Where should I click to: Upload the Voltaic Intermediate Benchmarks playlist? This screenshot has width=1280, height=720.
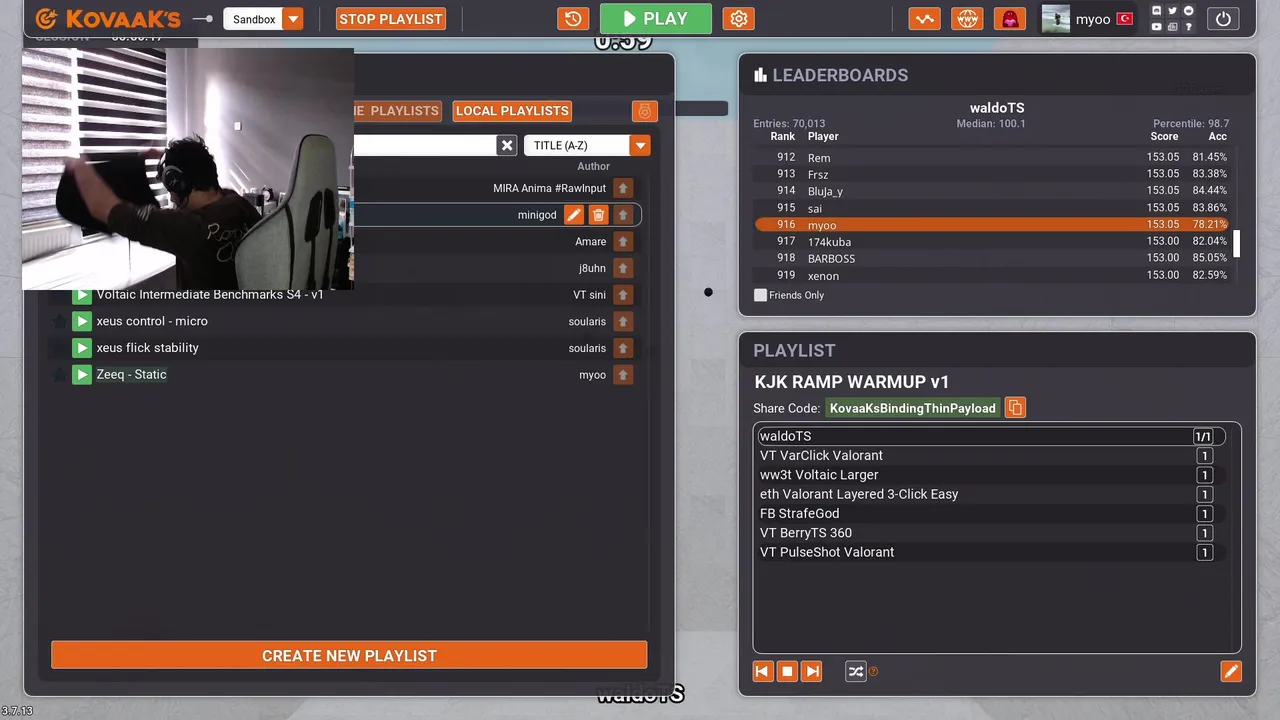click(623, 295)
